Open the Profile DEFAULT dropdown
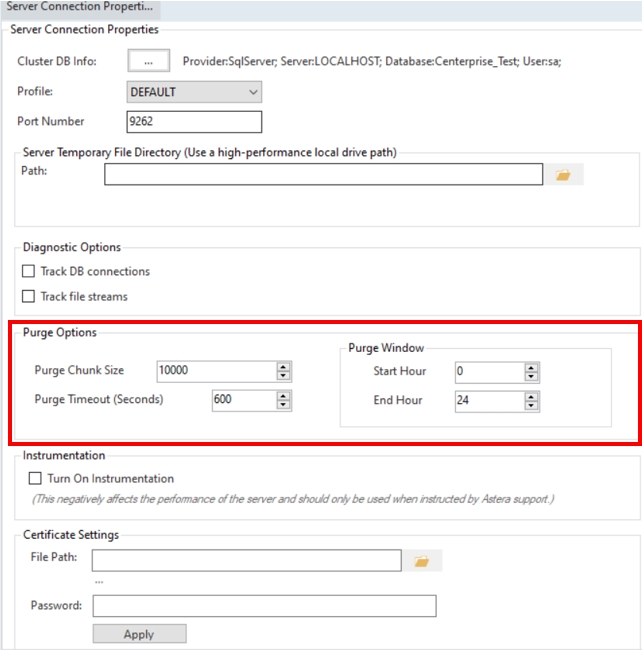 194,92
